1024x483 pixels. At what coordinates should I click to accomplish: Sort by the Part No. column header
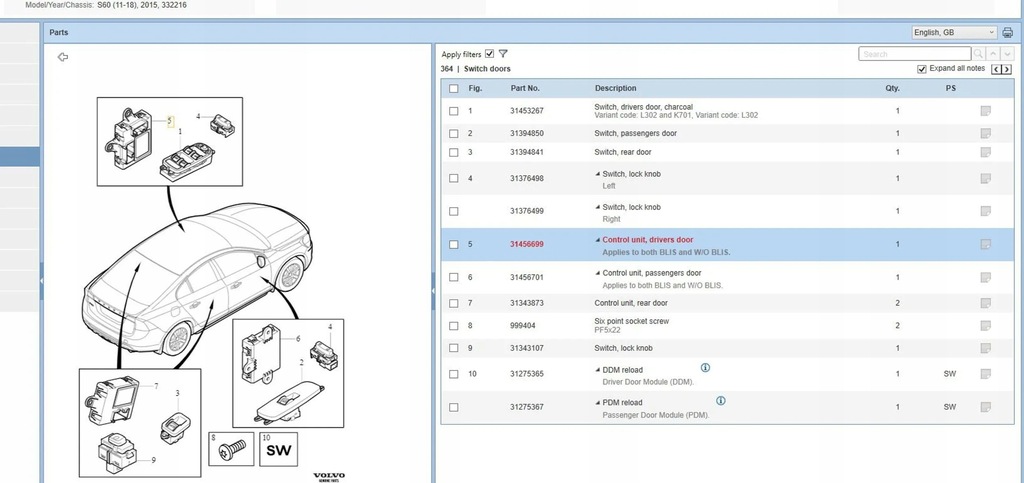(525, 89)
